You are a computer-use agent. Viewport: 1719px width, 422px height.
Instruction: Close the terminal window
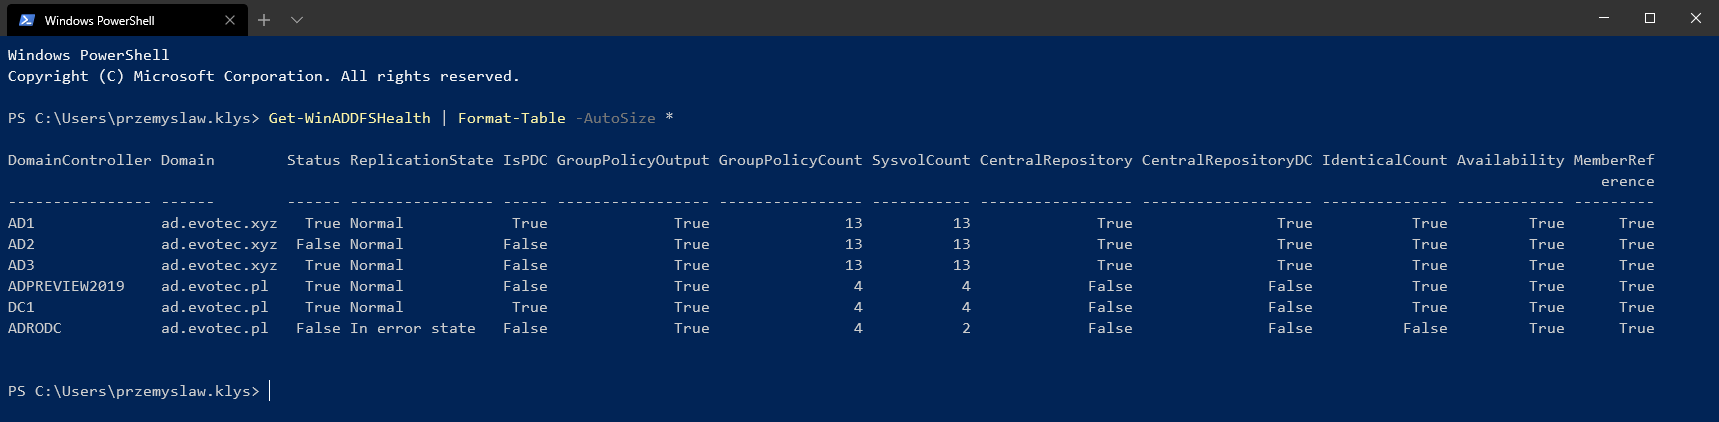1695,18
